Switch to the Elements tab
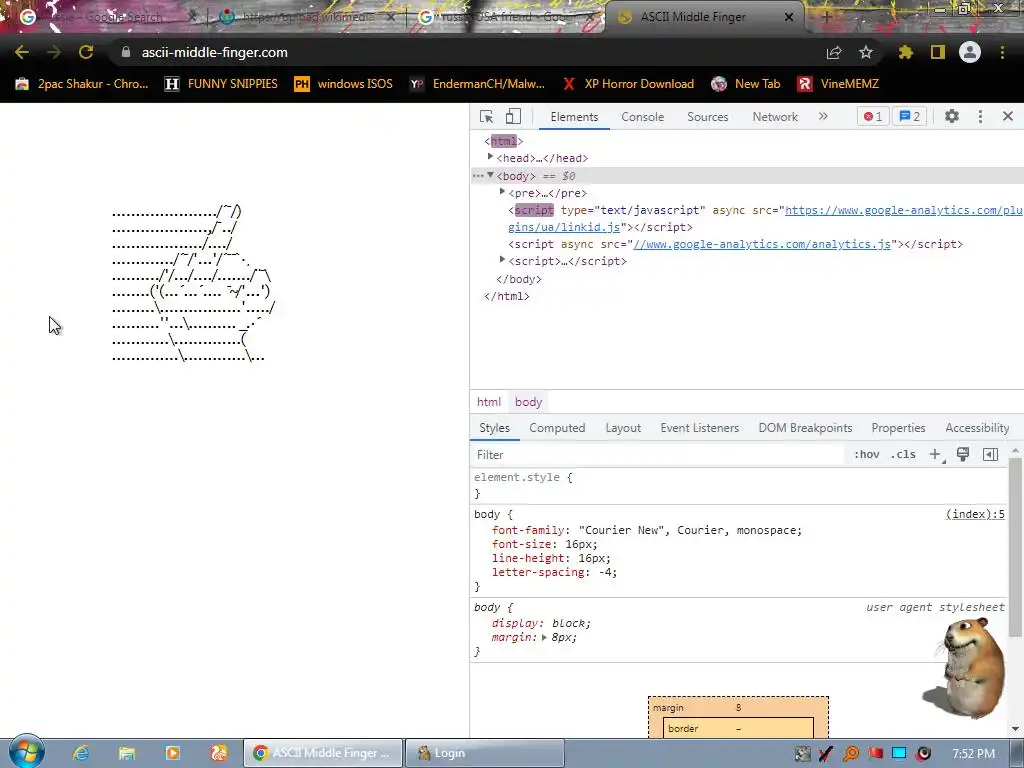The image size is (1024, 768). (574, 117)
